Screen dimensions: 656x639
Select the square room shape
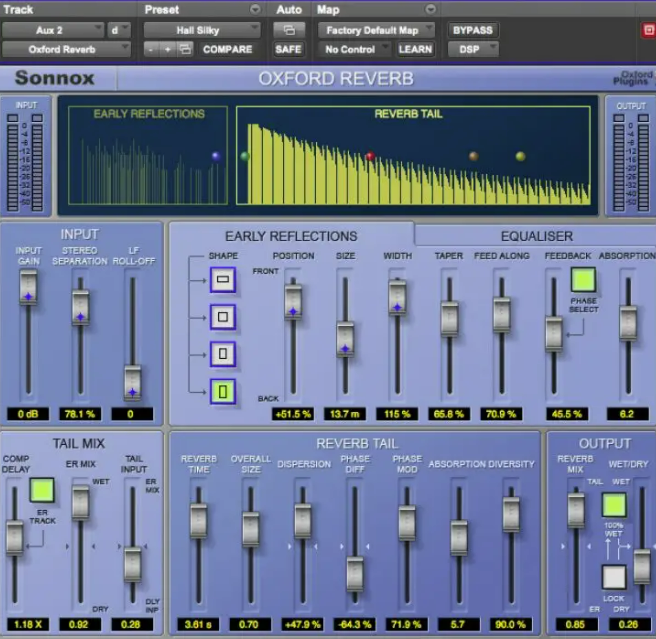[x=223, y=317]
